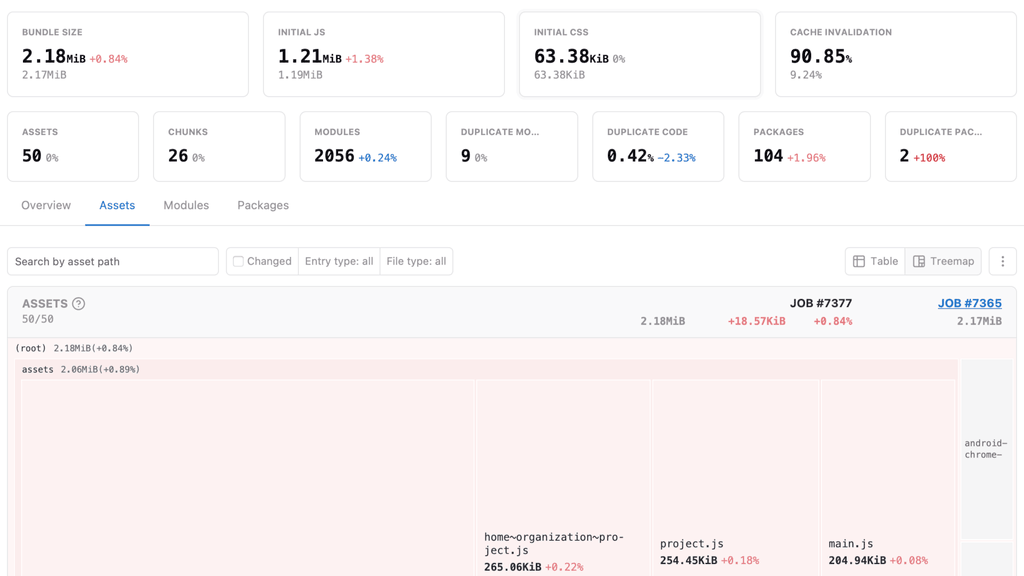The image size is (1024, 576).
Task: Click the Assets count card
Action: [73, 146]
